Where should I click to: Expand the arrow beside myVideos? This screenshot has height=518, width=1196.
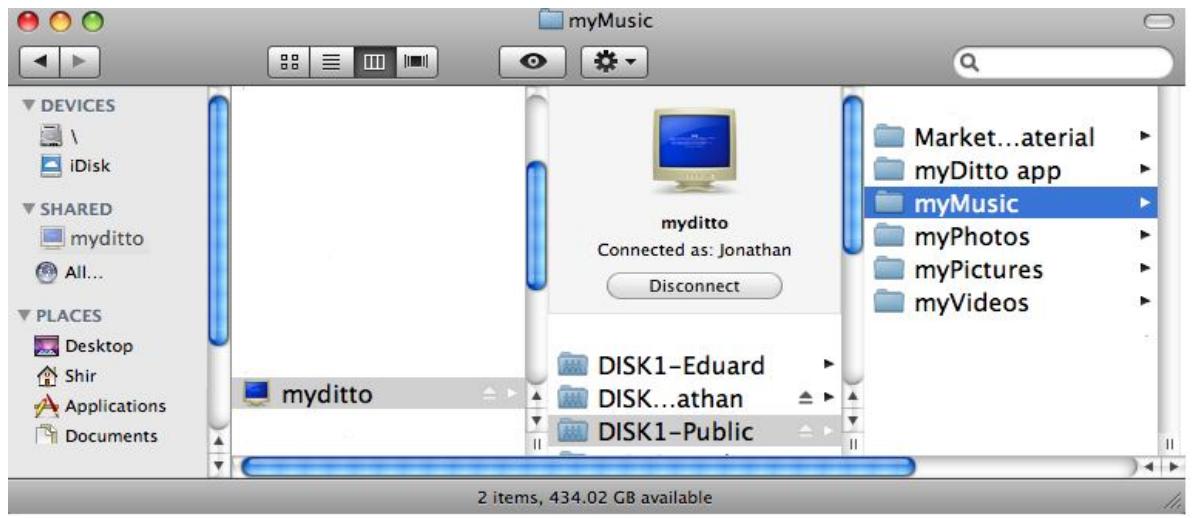coord(1145,301)
